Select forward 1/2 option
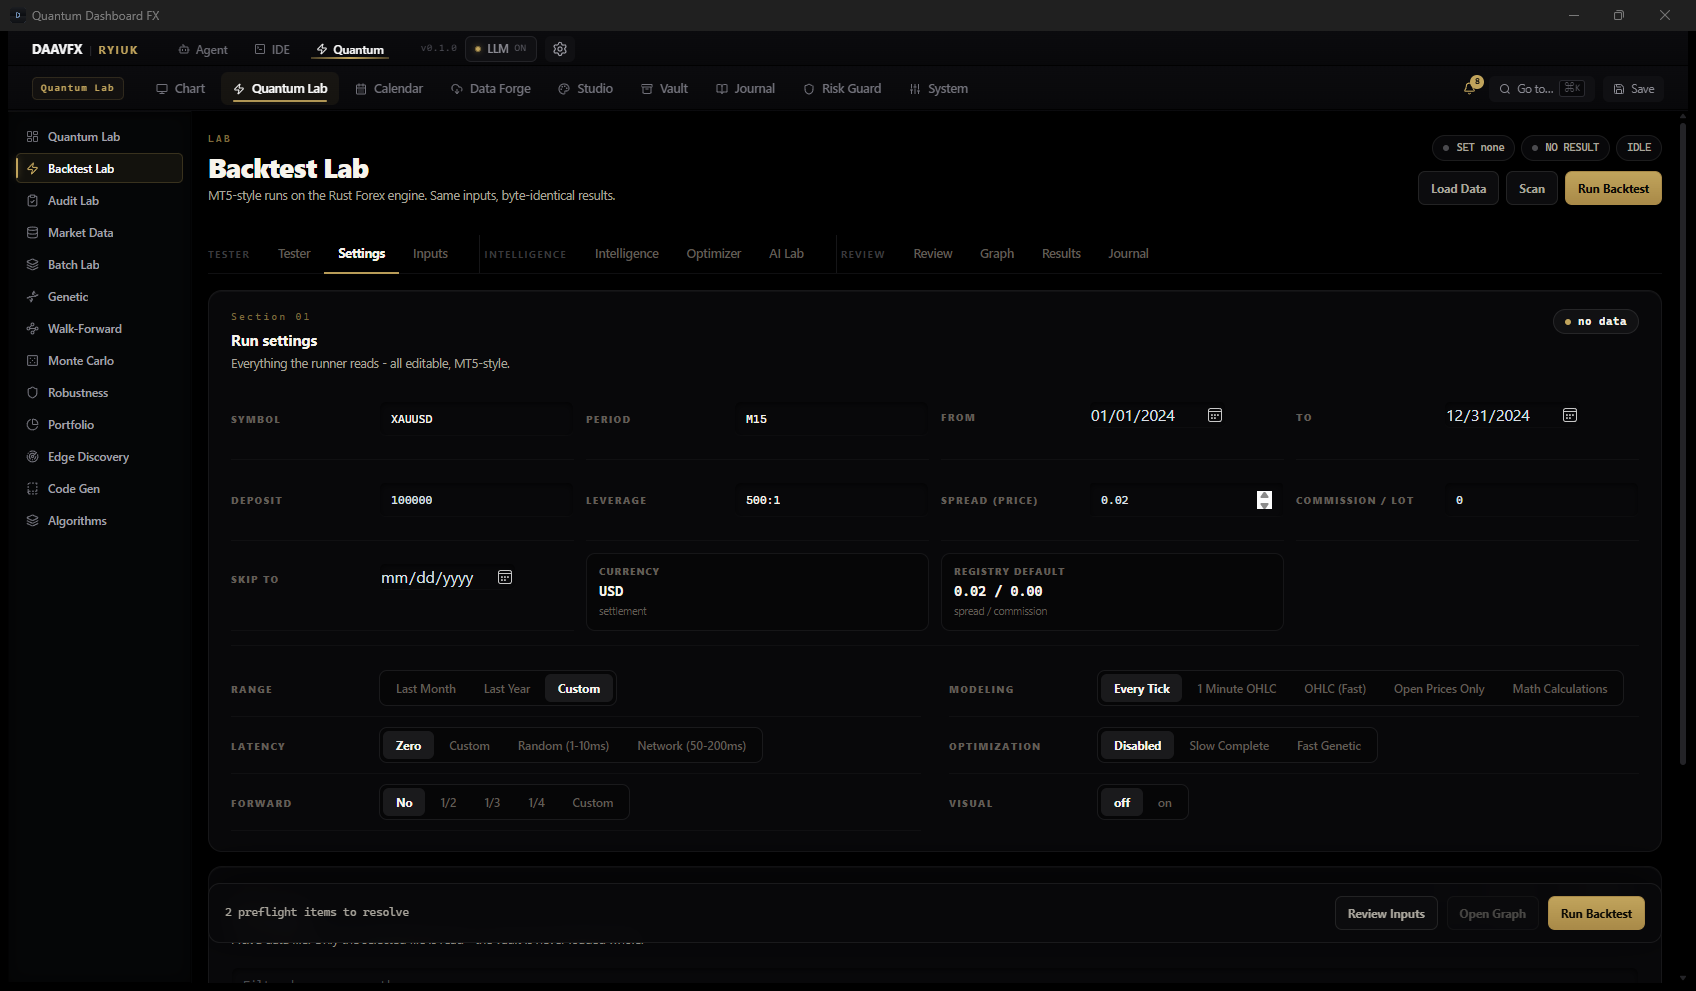The height and width of the screenshot is (991, 1696). 448,803
